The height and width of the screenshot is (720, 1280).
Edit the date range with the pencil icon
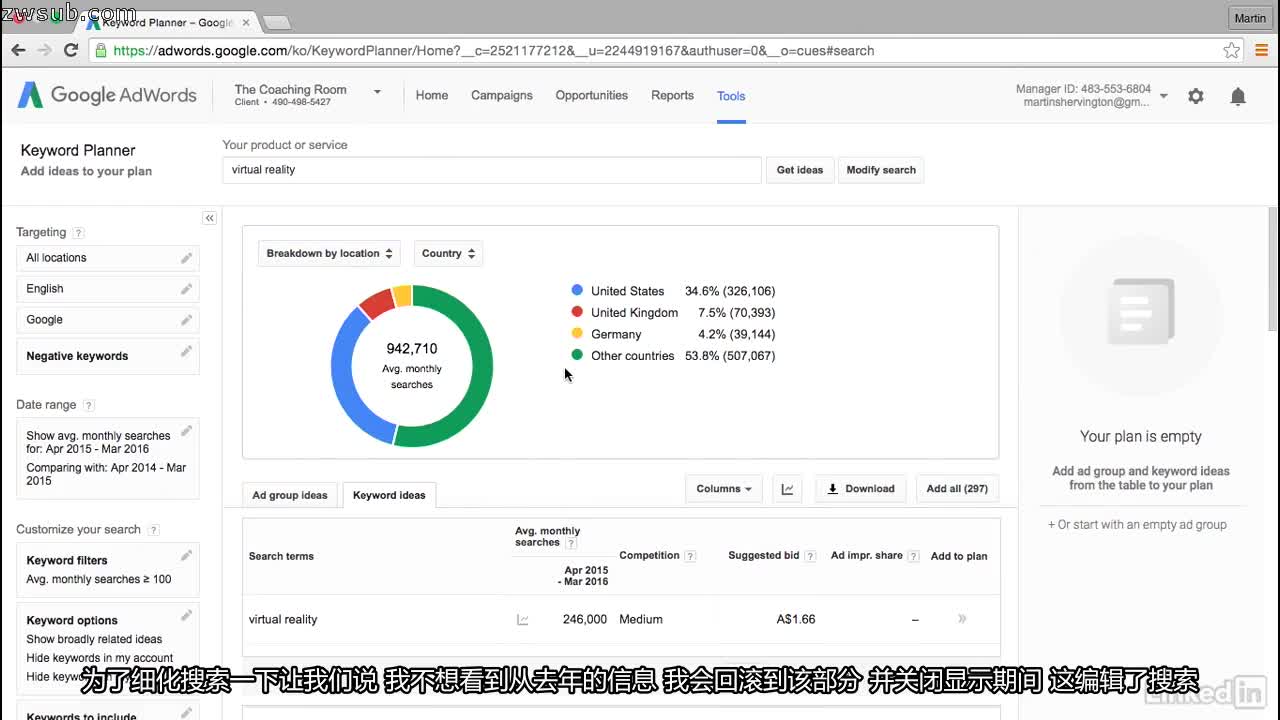pyautogui.click(x=186, y=432)
